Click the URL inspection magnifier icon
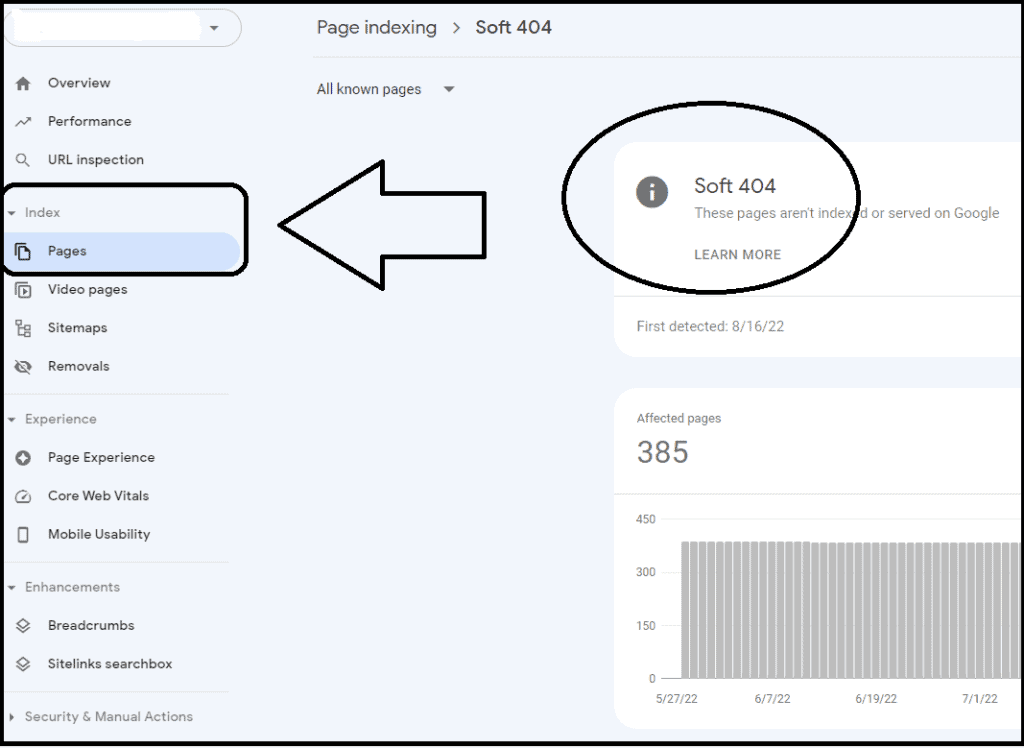 click(x=23, y=160)
